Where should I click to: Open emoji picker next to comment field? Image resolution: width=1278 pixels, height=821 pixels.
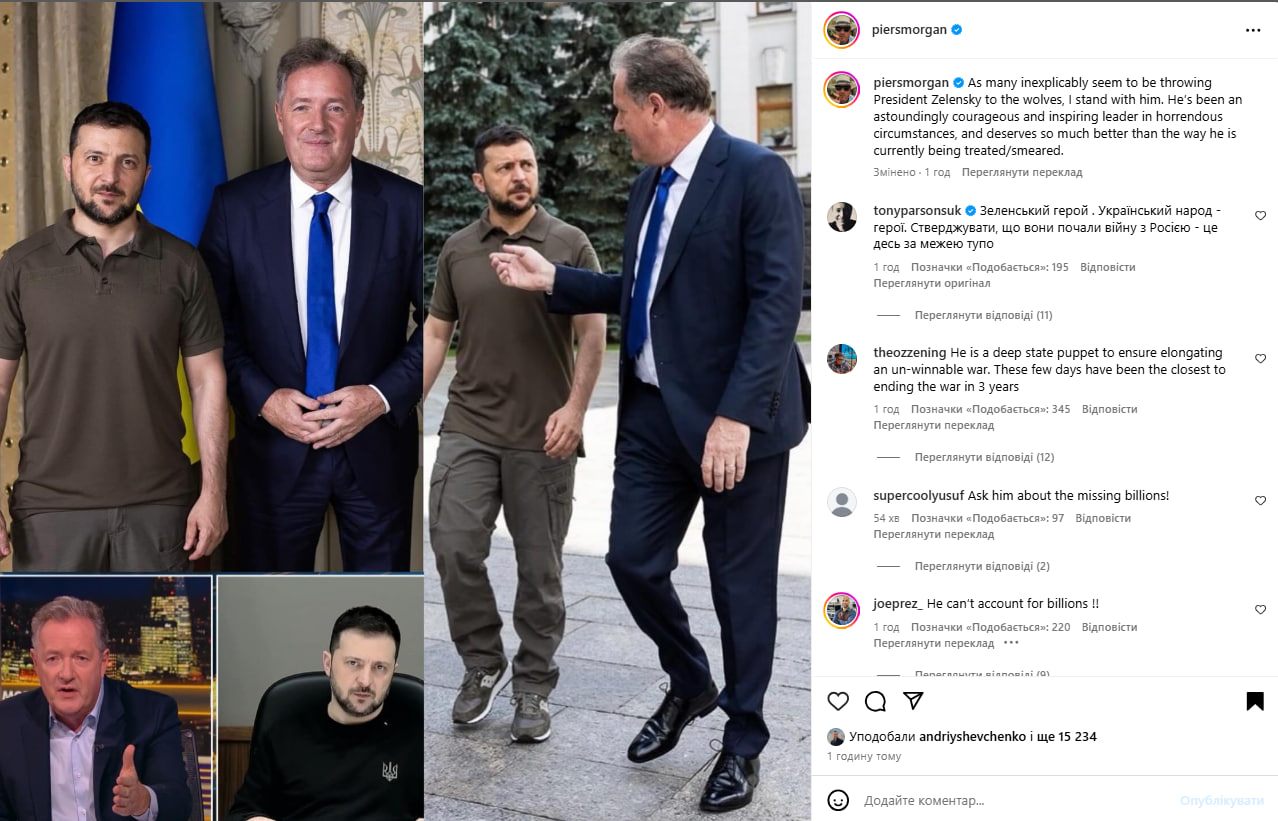click(x=839, y=800)
